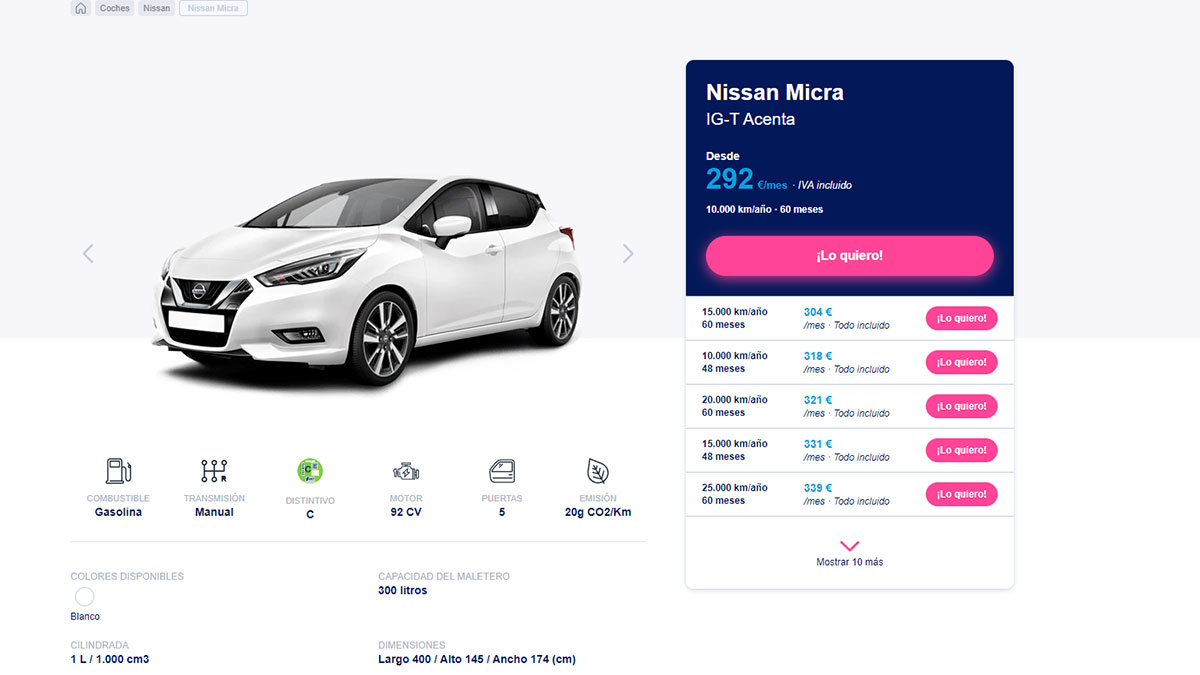Click the manual transmission gear icon
This screenshot has width=1200, height=675.
[214, 471]
